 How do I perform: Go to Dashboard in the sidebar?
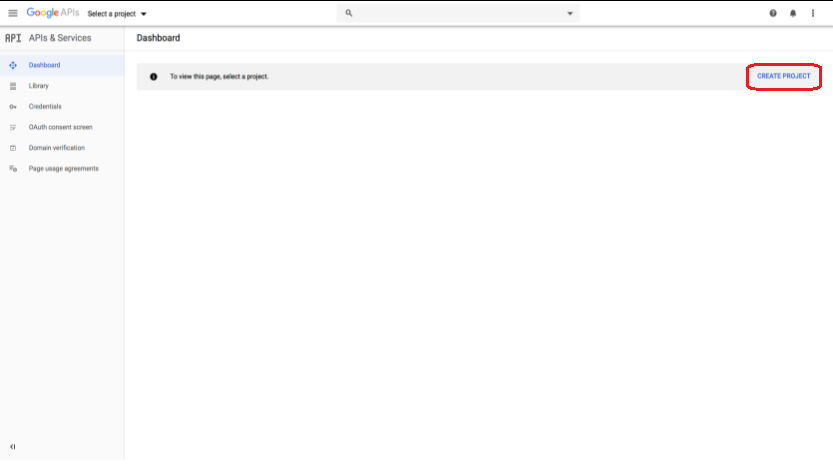pyautogui.click(x=44, y=65)
